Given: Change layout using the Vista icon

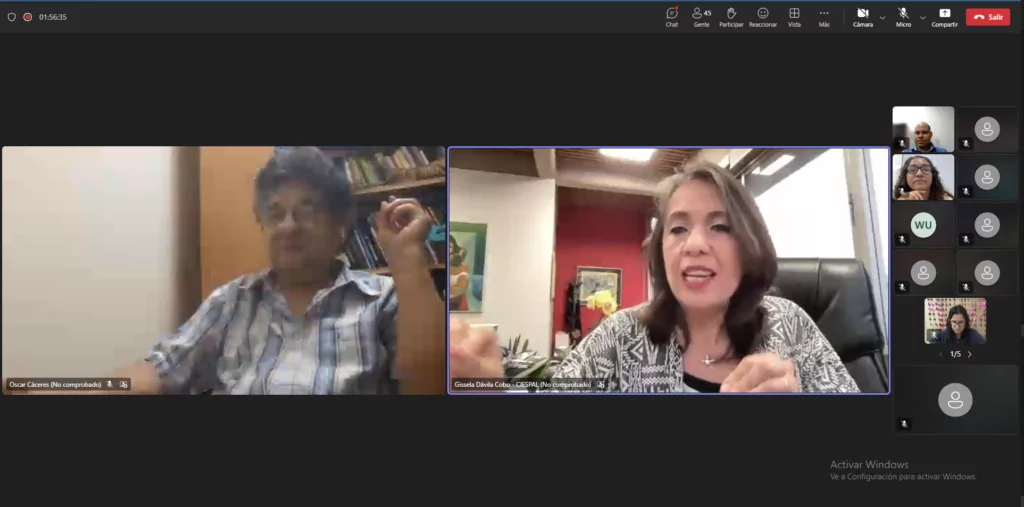Looking at the screenshot, I should [794, 16].
